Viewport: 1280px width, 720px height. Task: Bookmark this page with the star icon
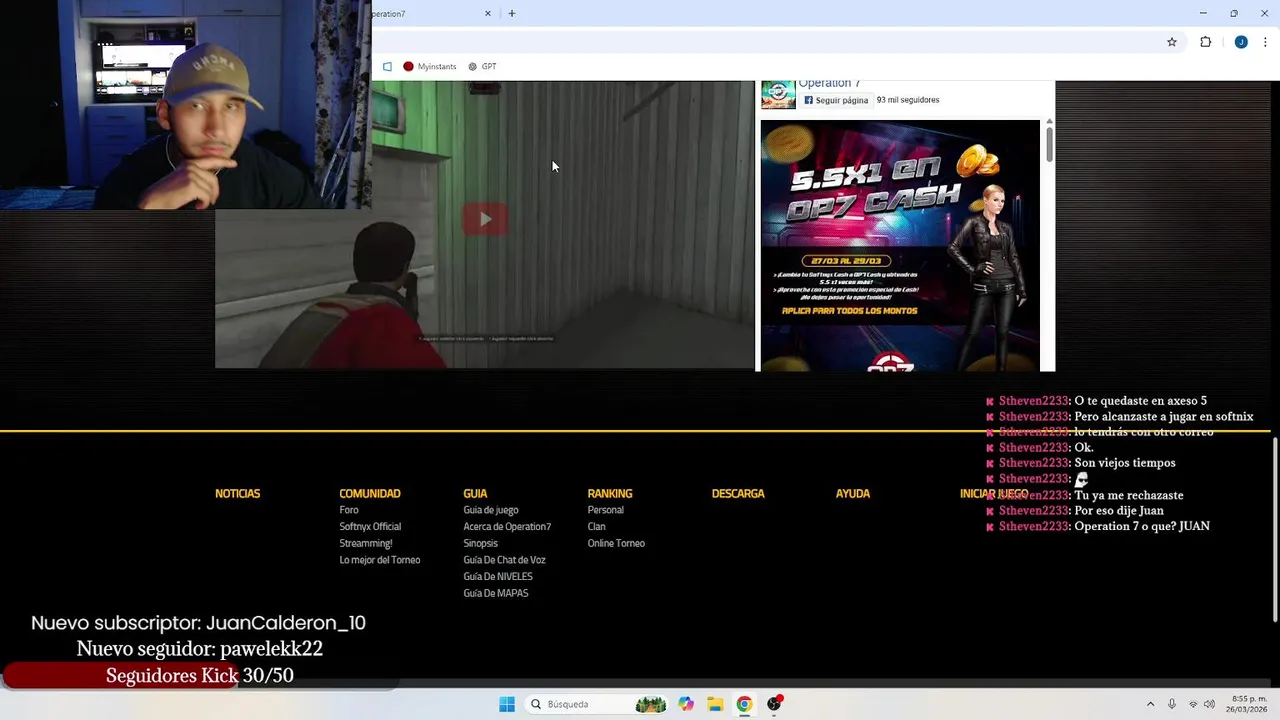point(1172,42)
